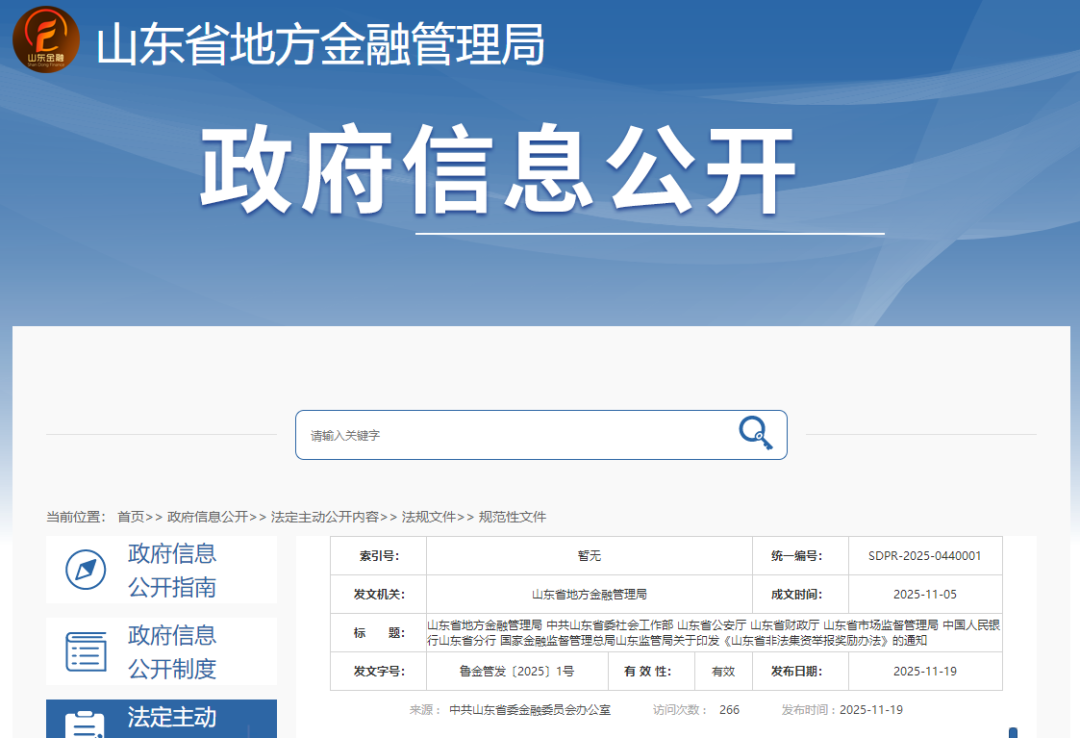Select the SDPR-2025-0440001 unified number cell
This screenshot has width=1080, height=738.
(x=926, y=556)
